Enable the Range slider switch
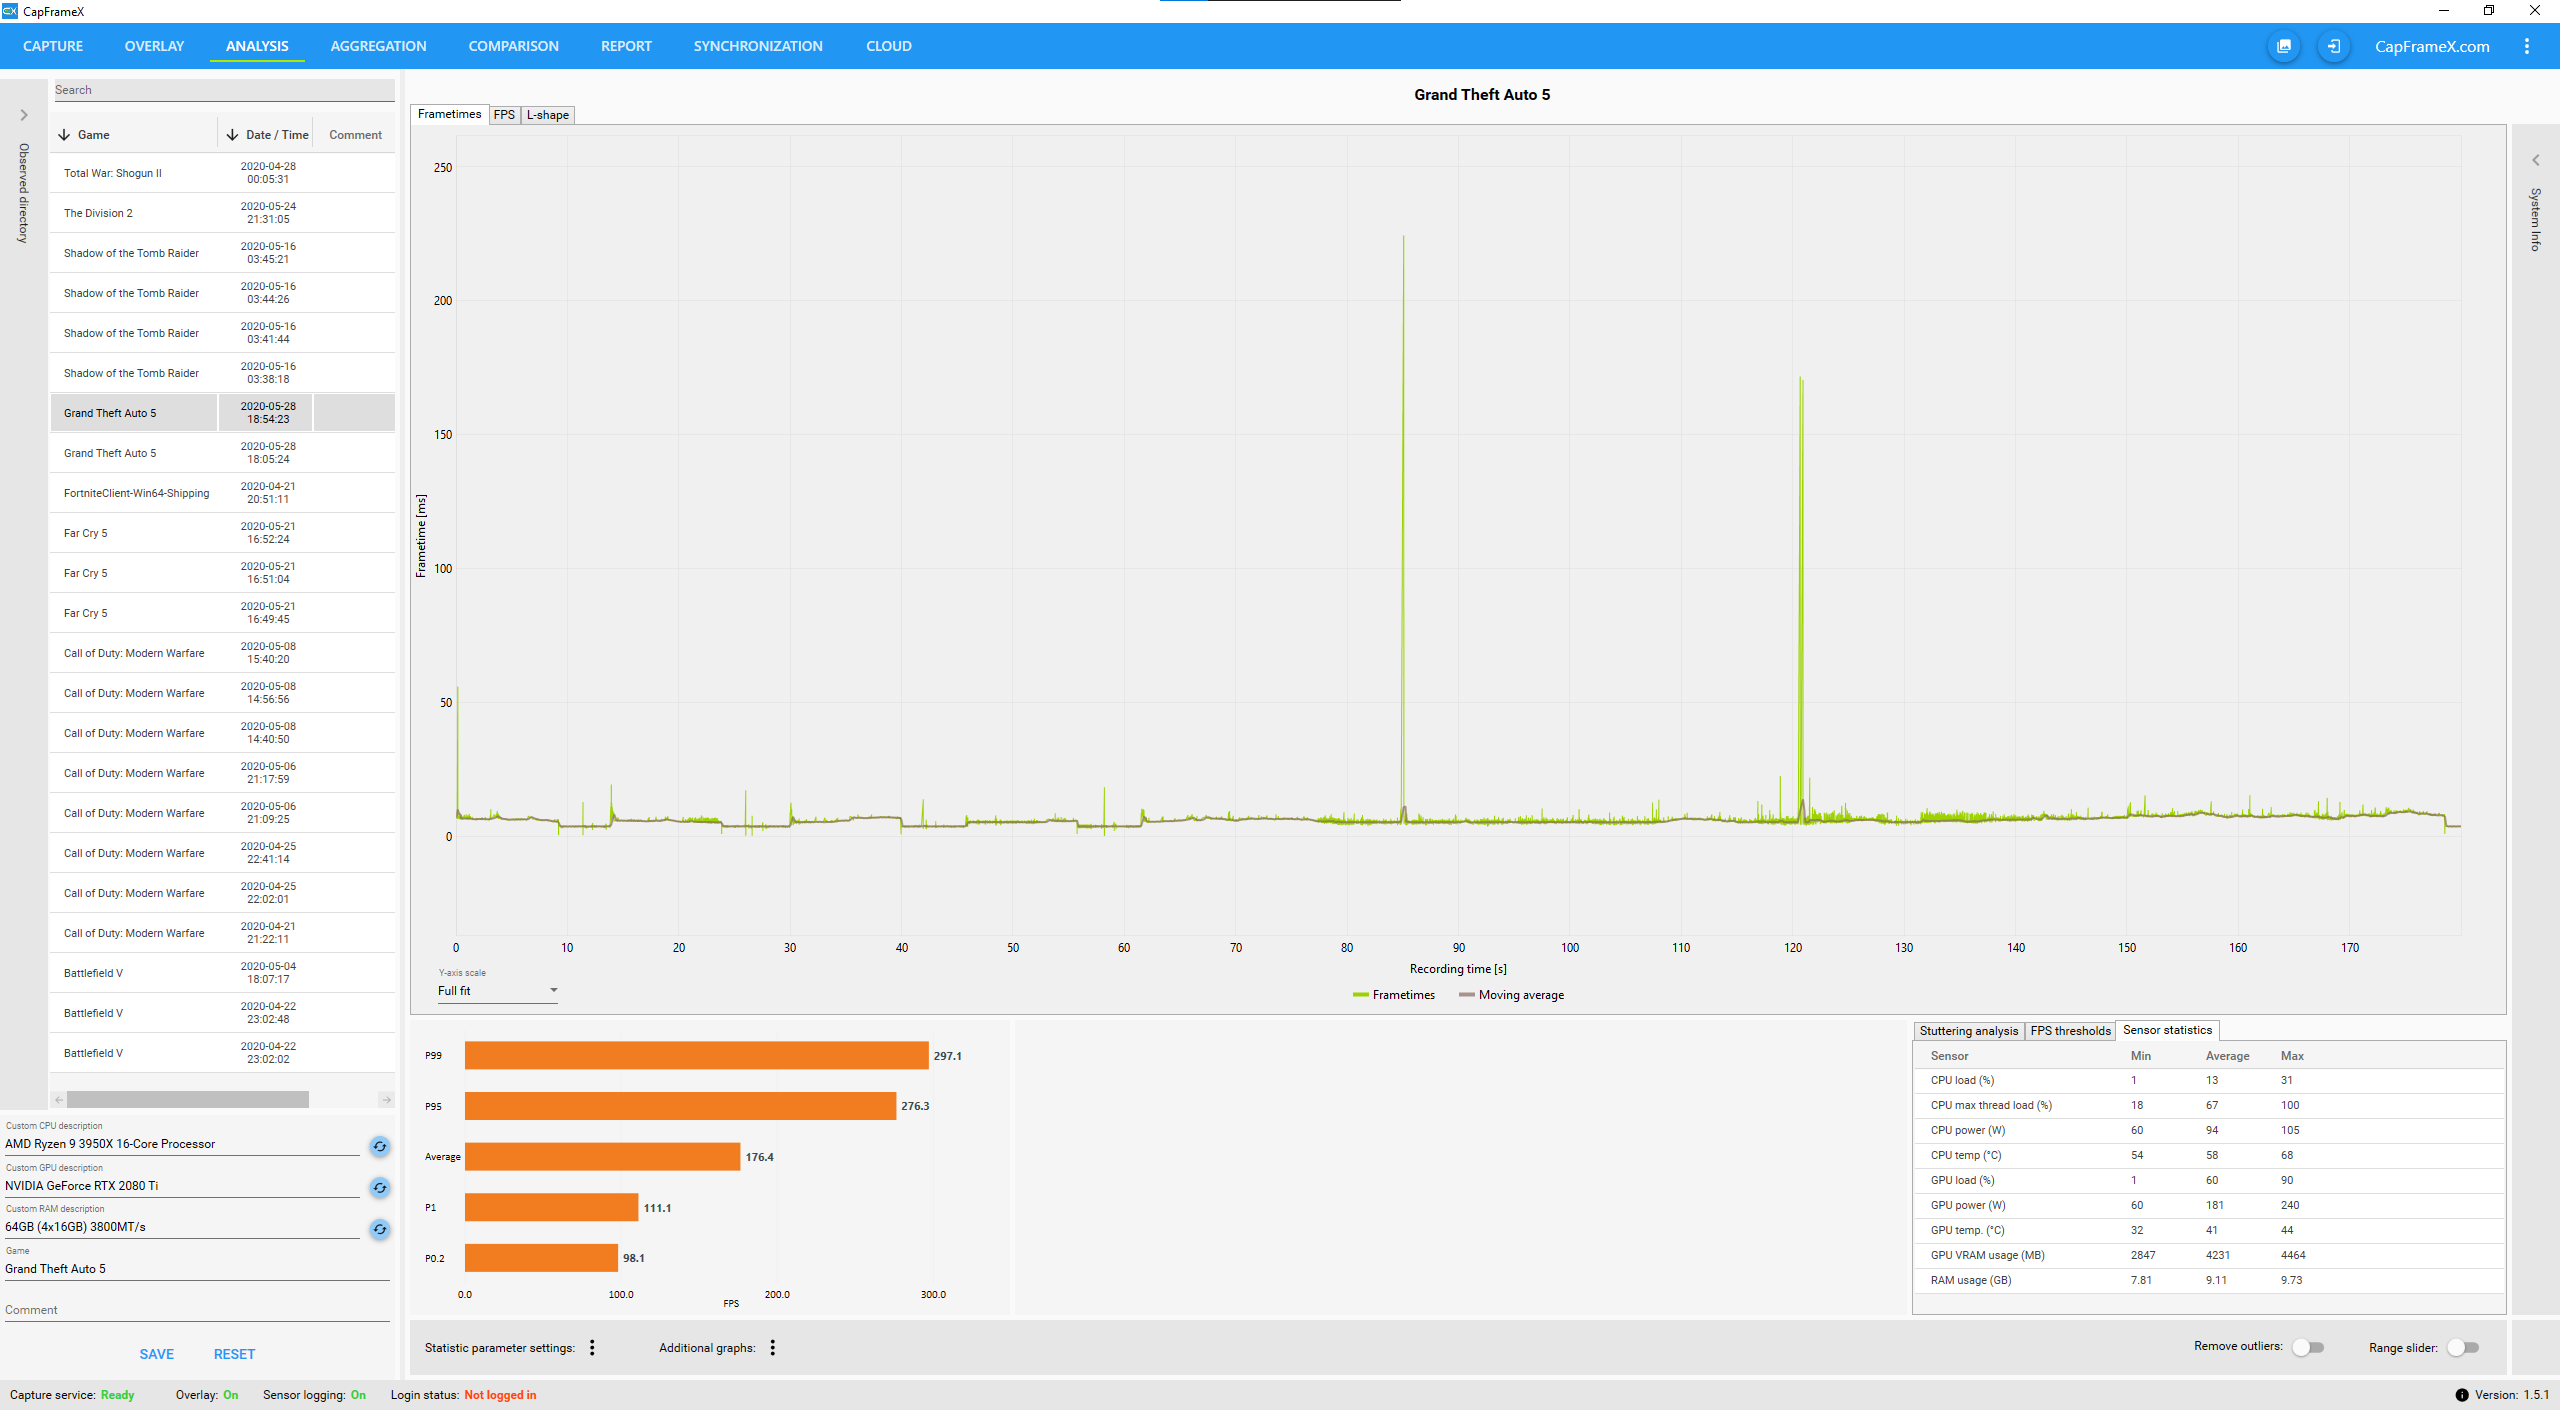2560x1410 pixels. [x=2463, y=1347]
